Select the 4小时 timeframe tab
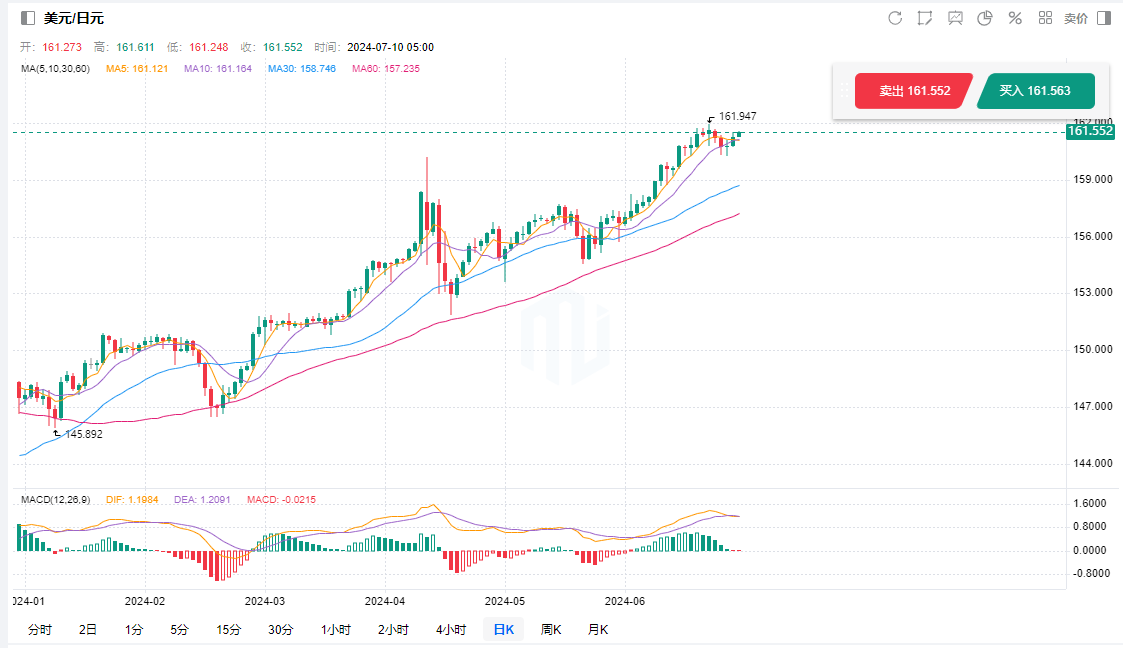 [x=451, y=629]
